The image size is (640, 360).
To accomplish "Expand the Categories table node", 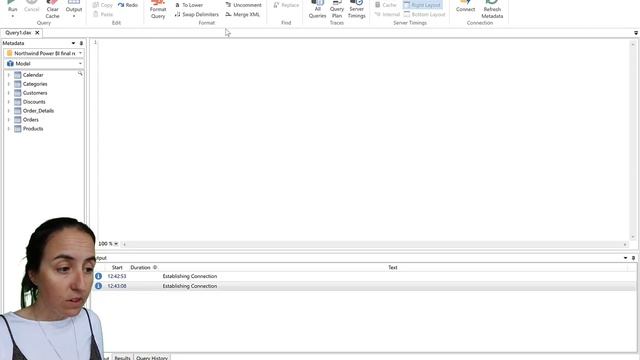I will [x=9, y=84].
